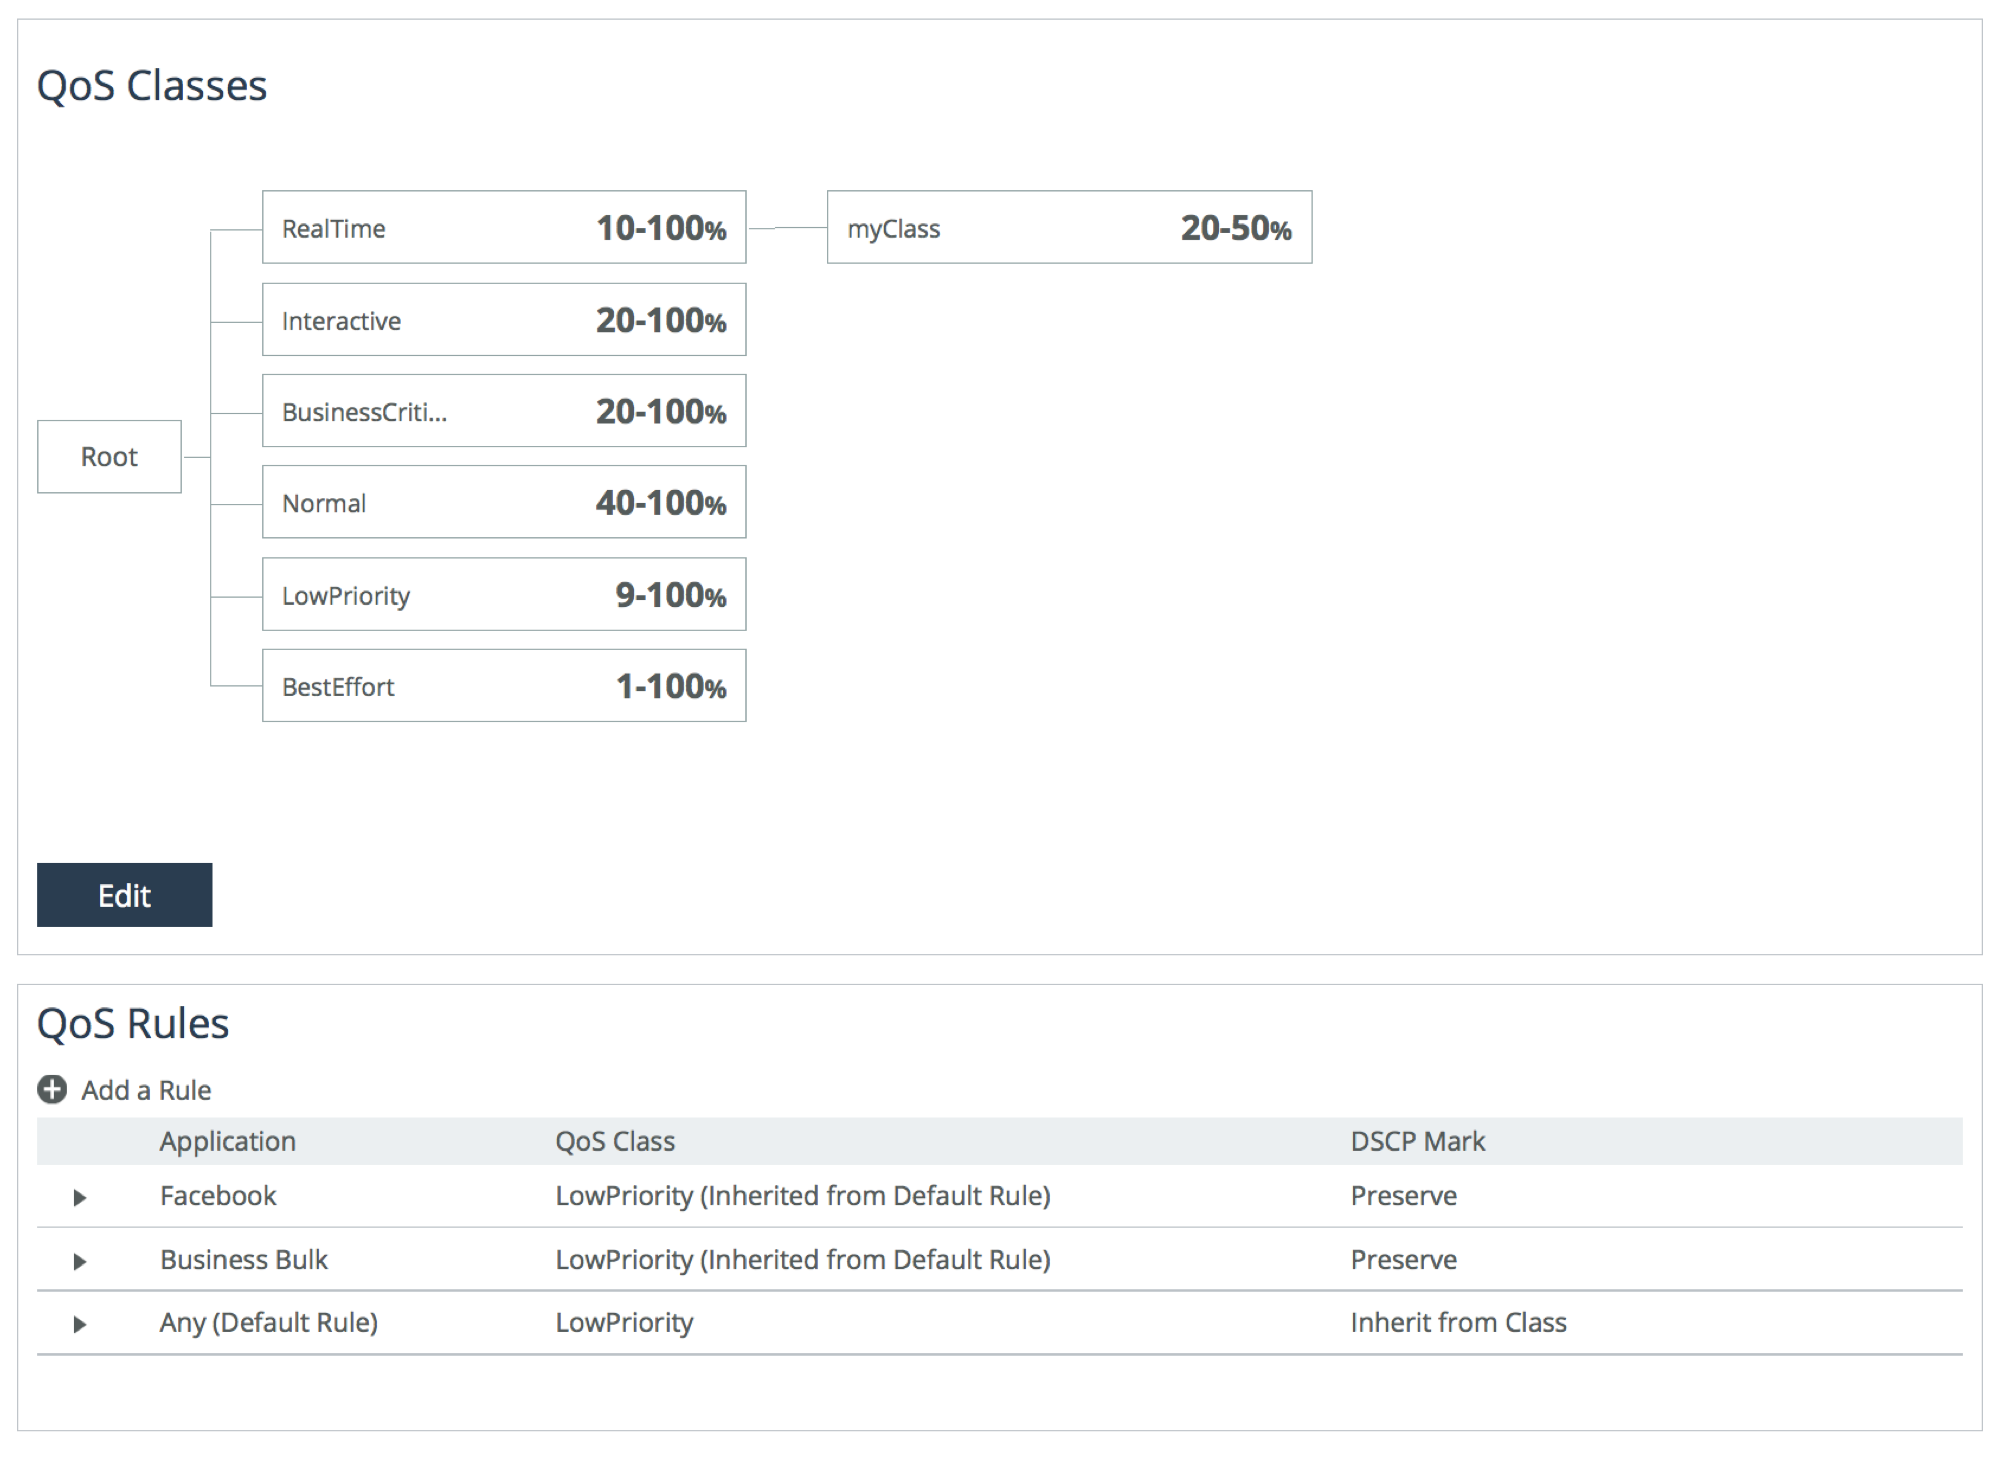The width and height of the screenshot is (2000, 1464).
Task: Click the Facebook application name
Action: [x=218, y=1196]
